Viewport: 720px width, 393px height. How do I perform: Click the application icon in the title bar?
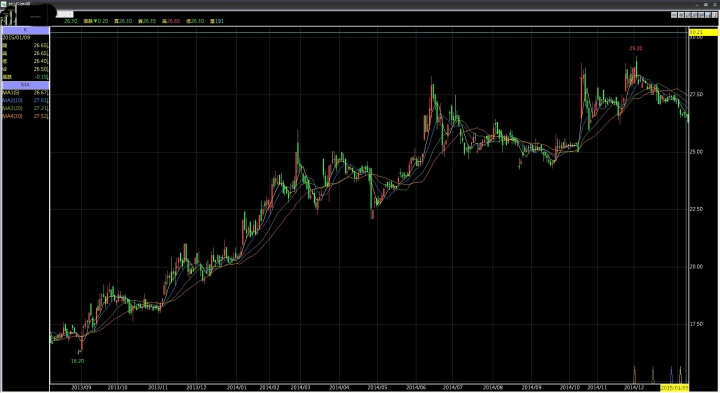3,3
